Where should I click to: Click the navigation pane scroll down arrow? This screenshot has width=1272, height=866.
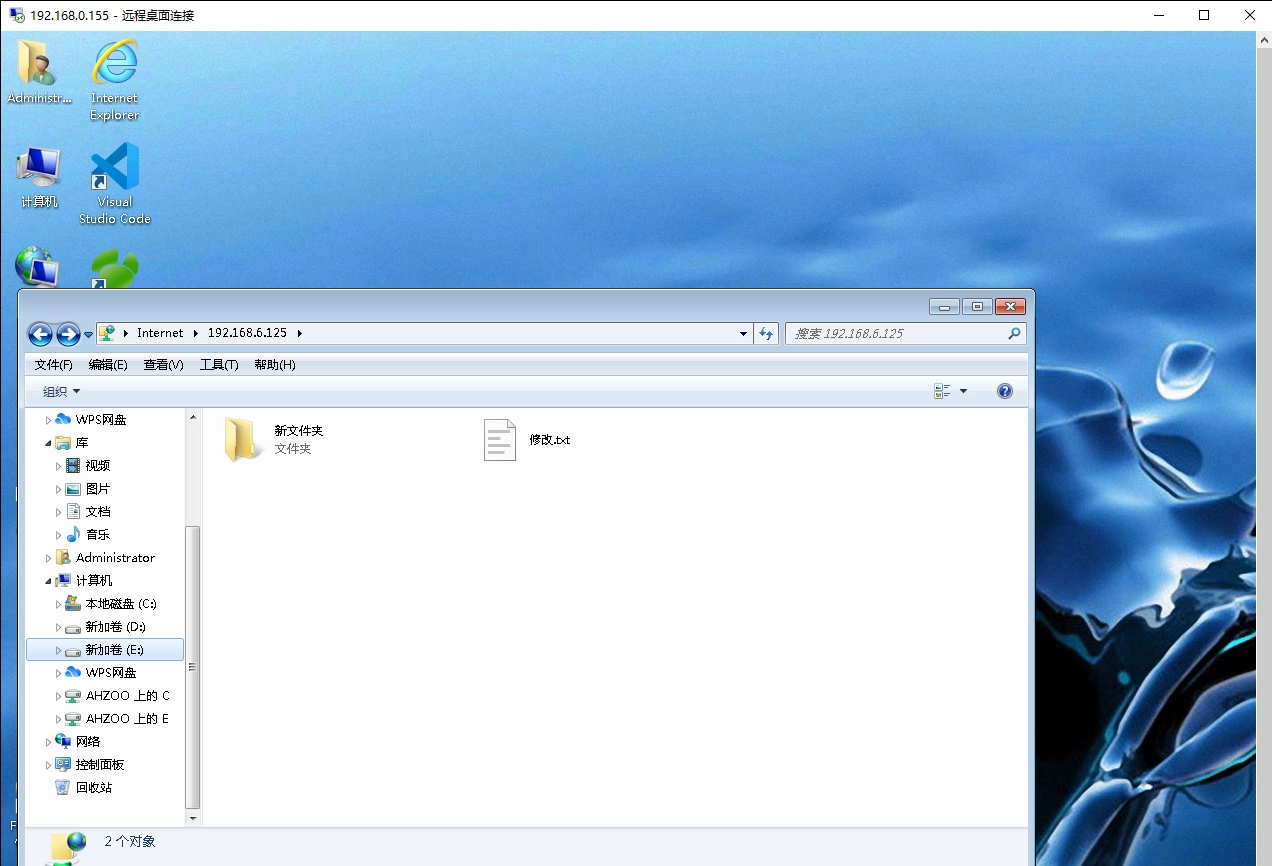pos(193,819)
